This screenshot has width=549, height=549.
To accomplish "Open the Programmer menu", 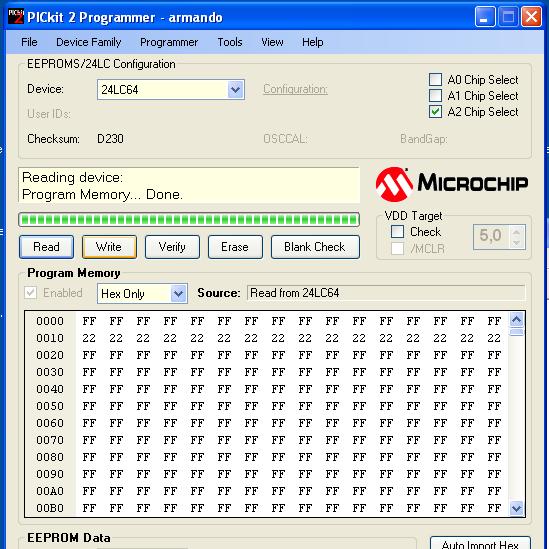I will [169, 42].
